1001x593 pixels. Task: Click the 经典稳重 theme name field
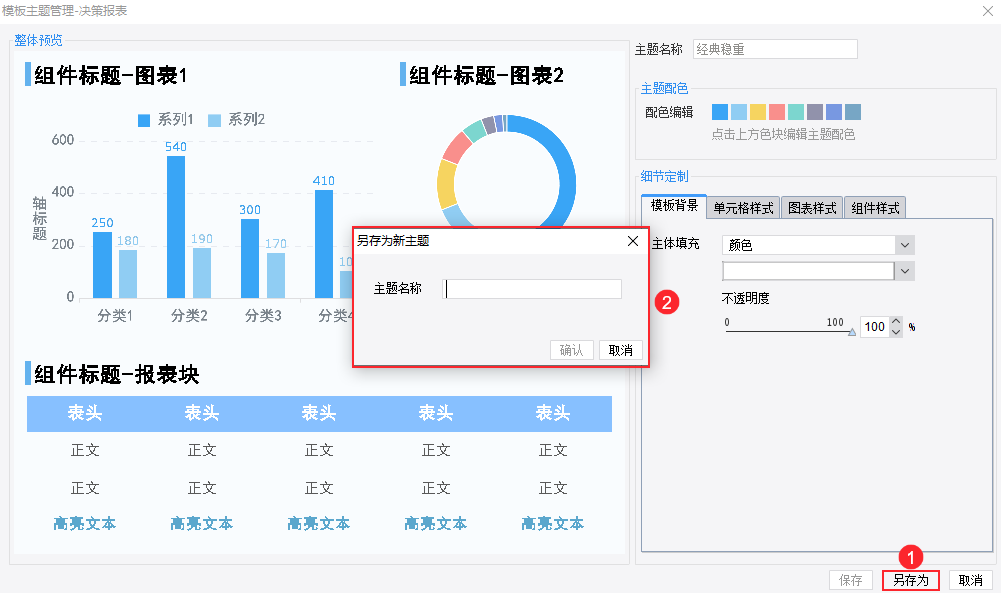coord(775,49)
